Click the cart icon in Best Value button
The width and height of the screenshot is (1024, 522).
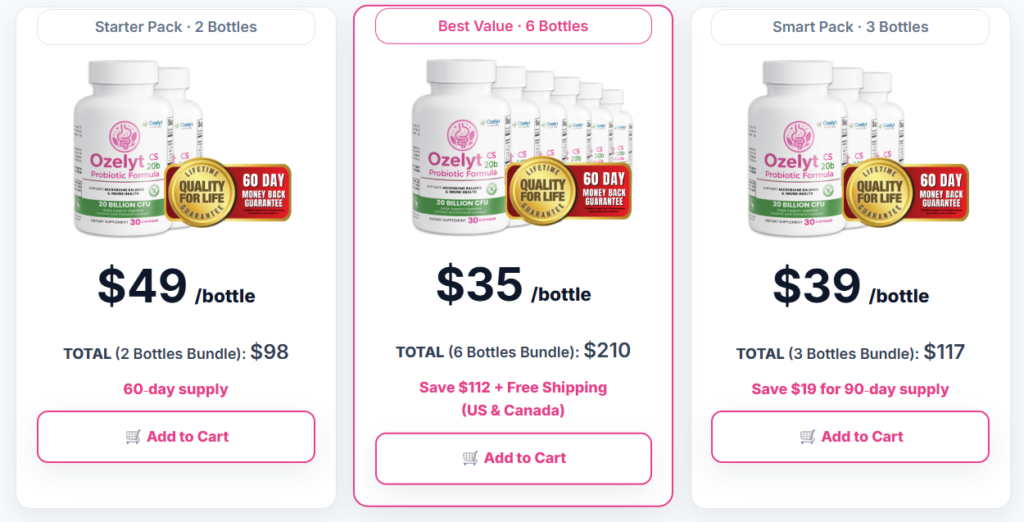tap(470, 458)
